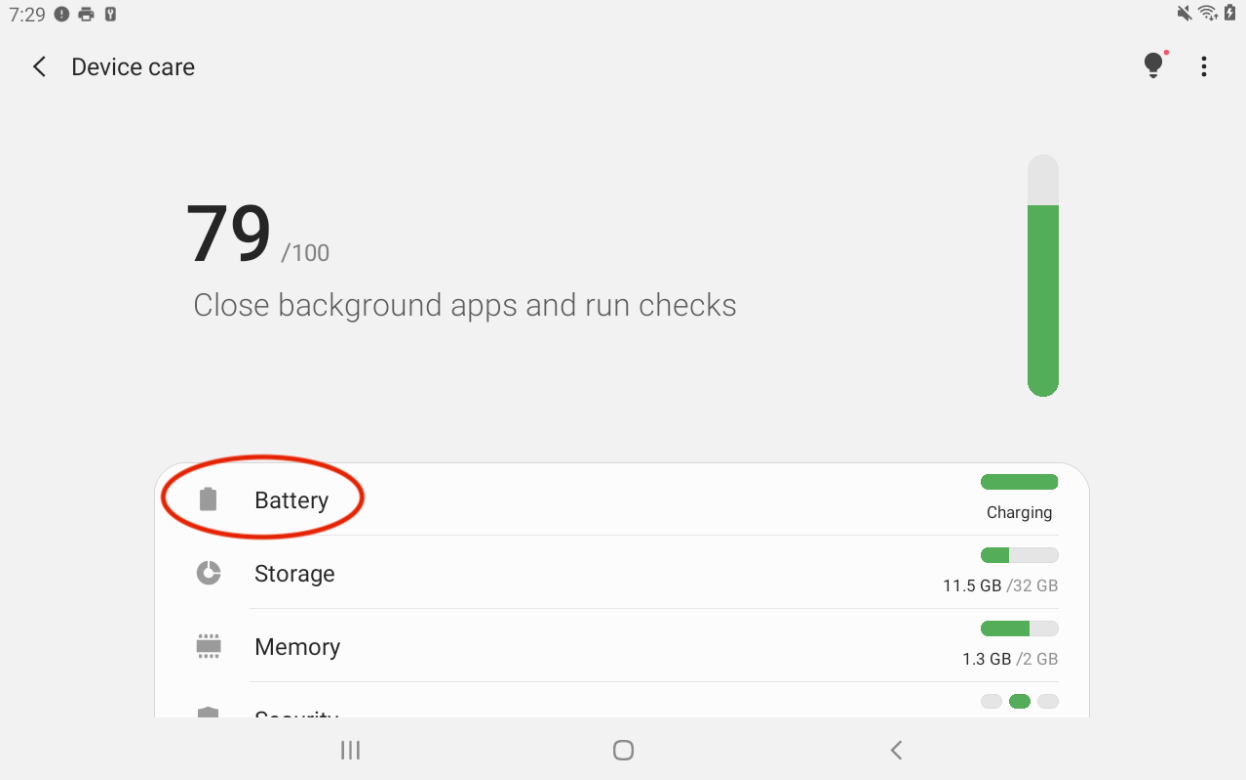The height and width of the screenshot is (780, 1246).
Task: Tap the Security shield icon
Action: tap(208, 712)
